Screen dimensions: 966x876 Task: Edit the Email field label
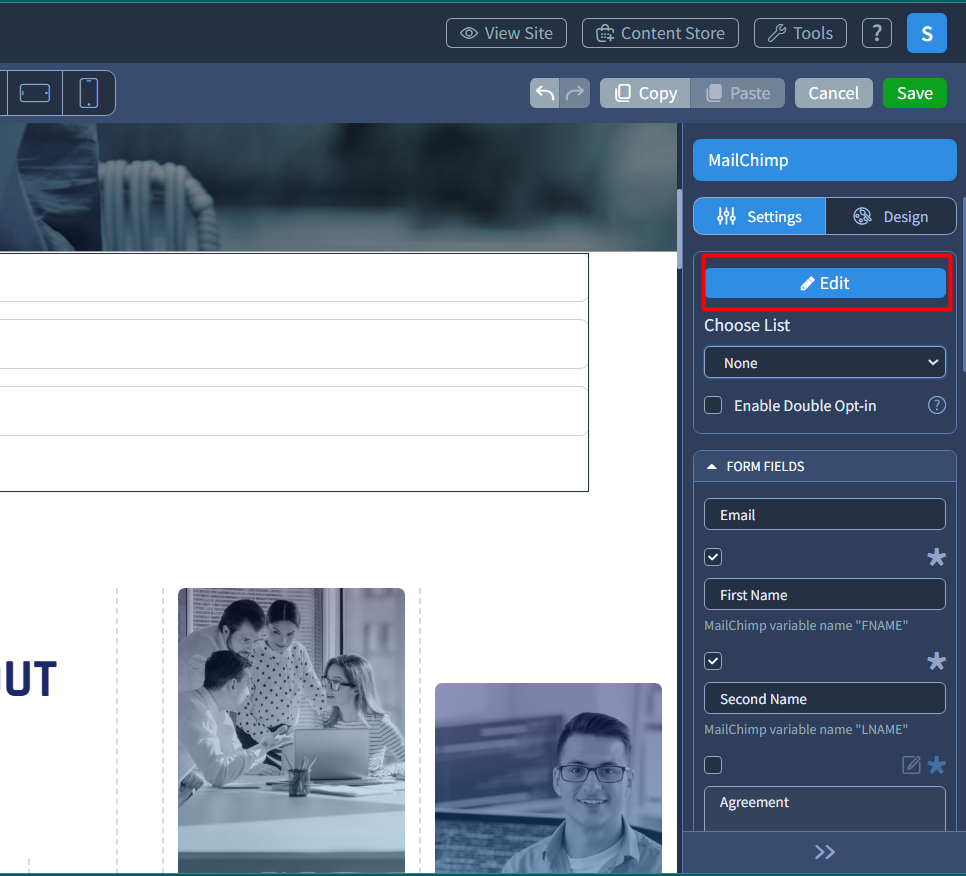pyautogui.click(x=824, y=514)
